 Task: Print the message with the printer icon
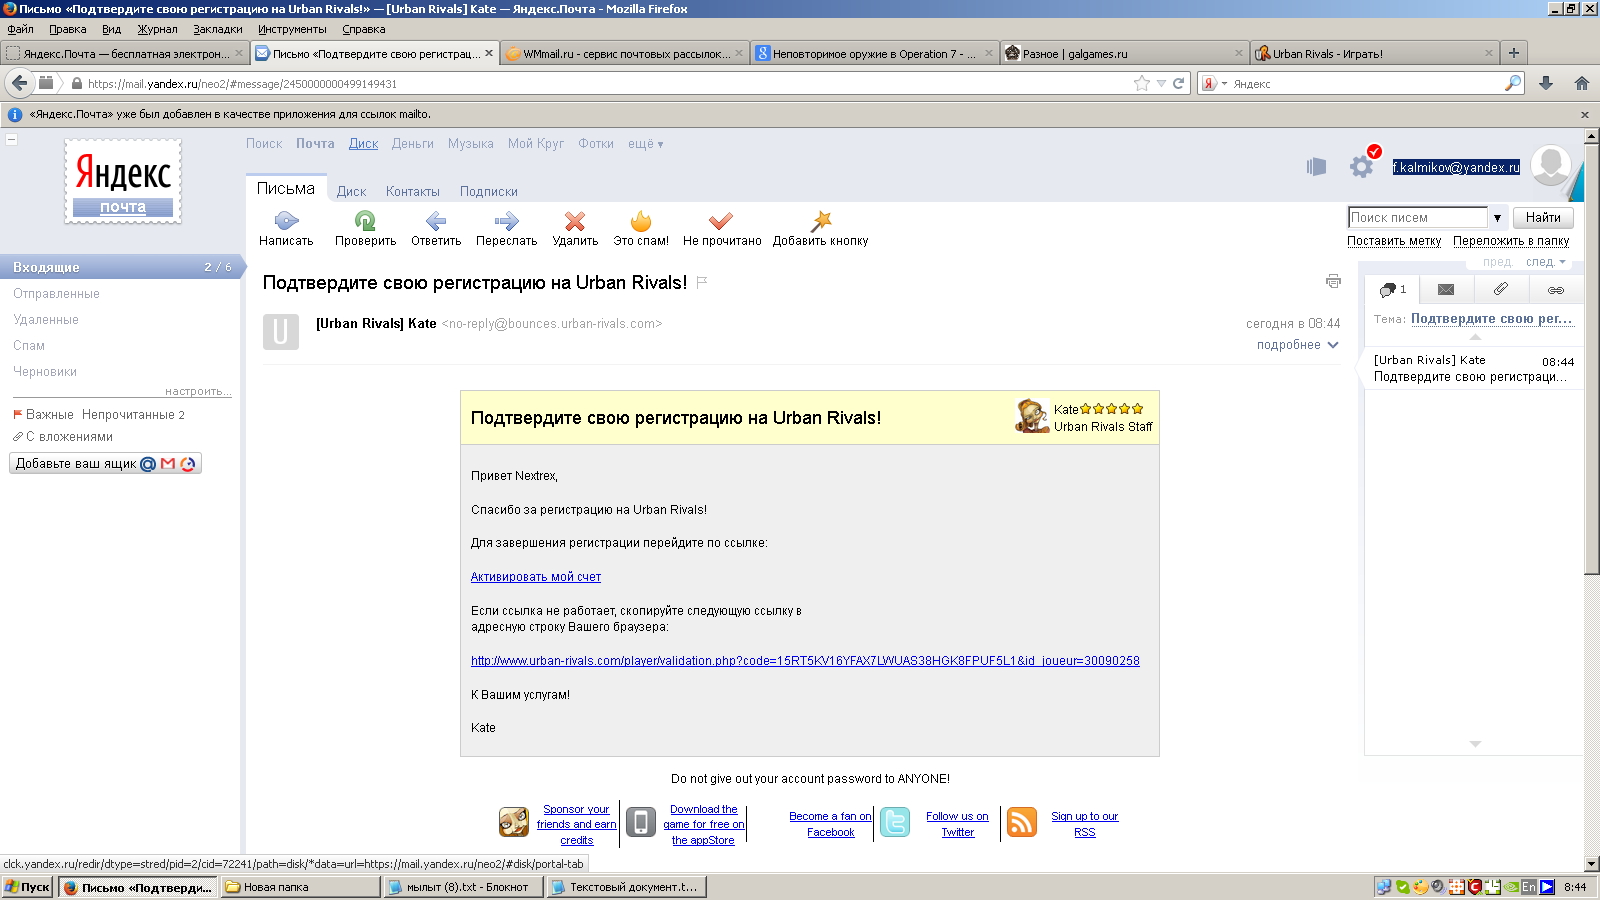[x=1333, y=281]
